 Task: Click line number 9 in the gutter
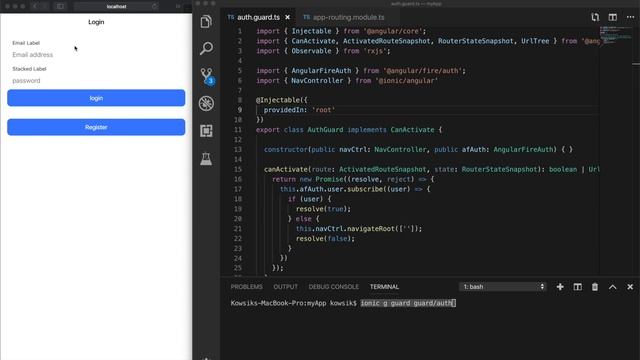(x=240, y=110)
